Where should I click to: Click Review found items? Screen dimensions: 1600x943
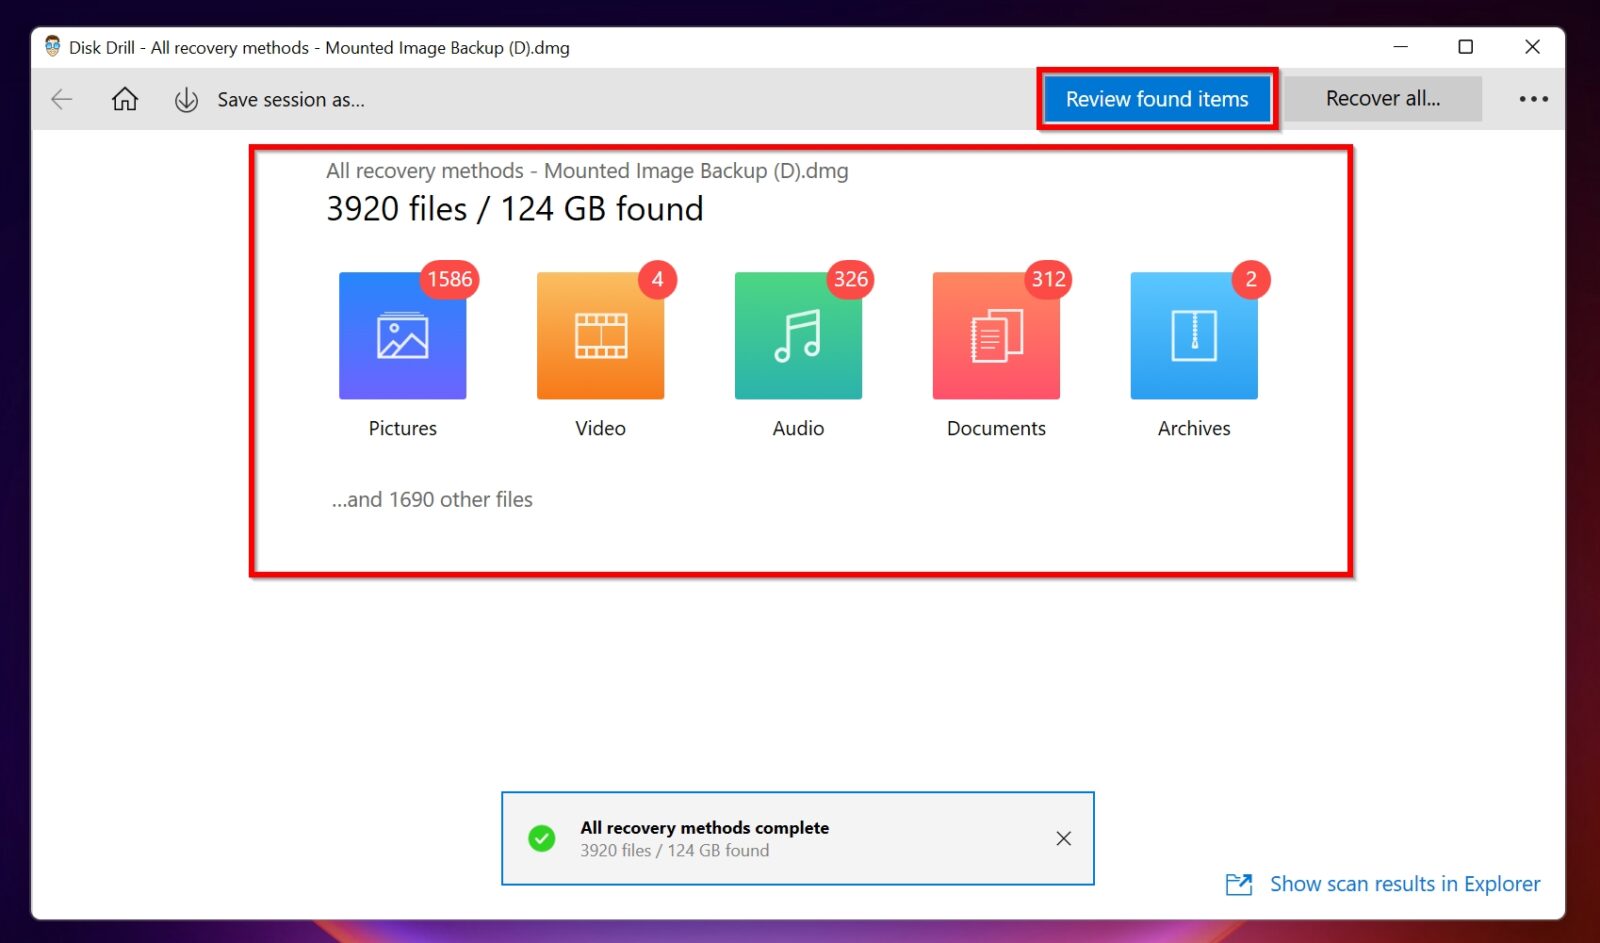coord(1157,98)
